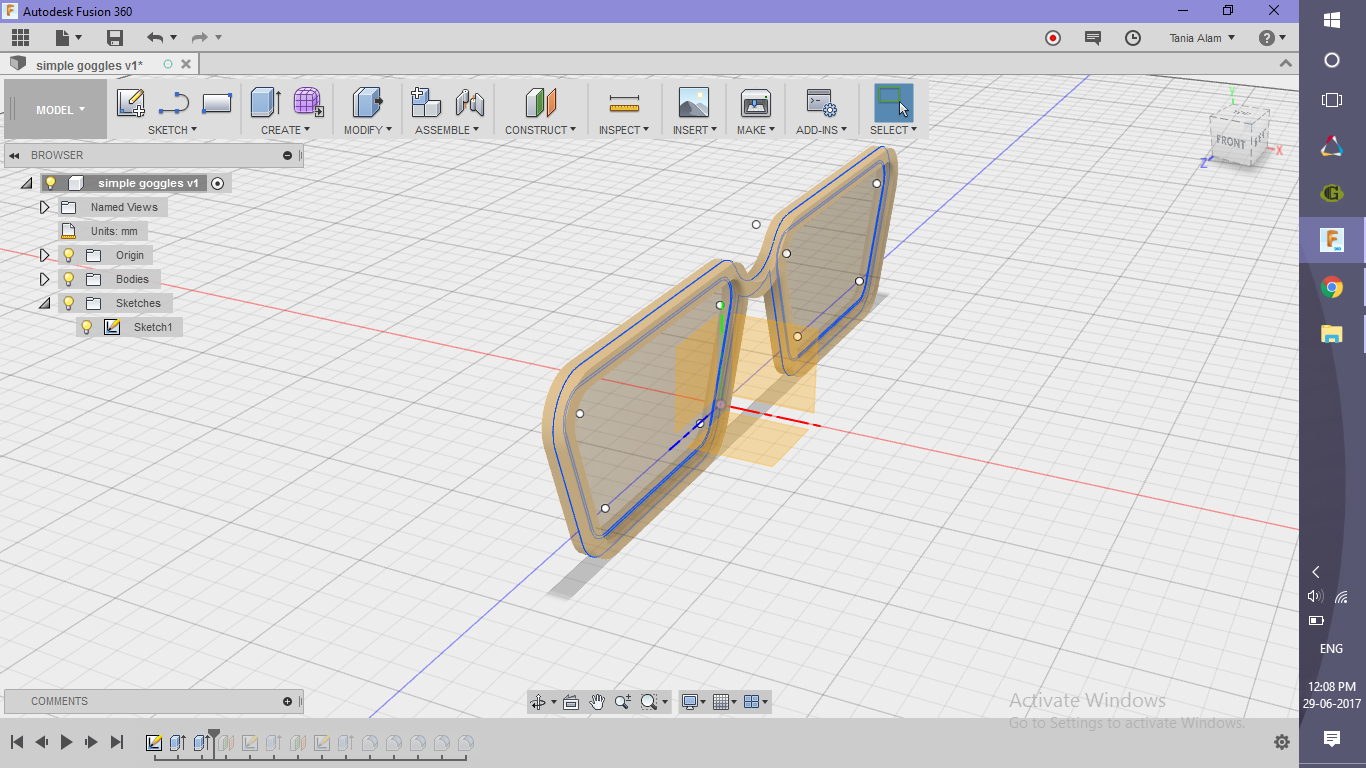
Task: Collapse the simple goggles v1 root node
Action: [x=26, y=183]
